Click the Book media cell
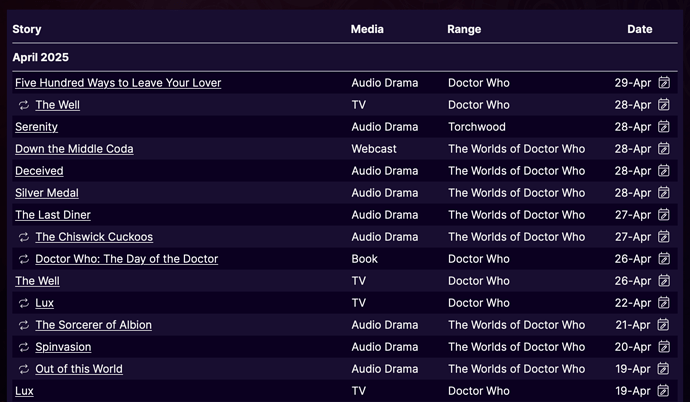 click(364, 259)
